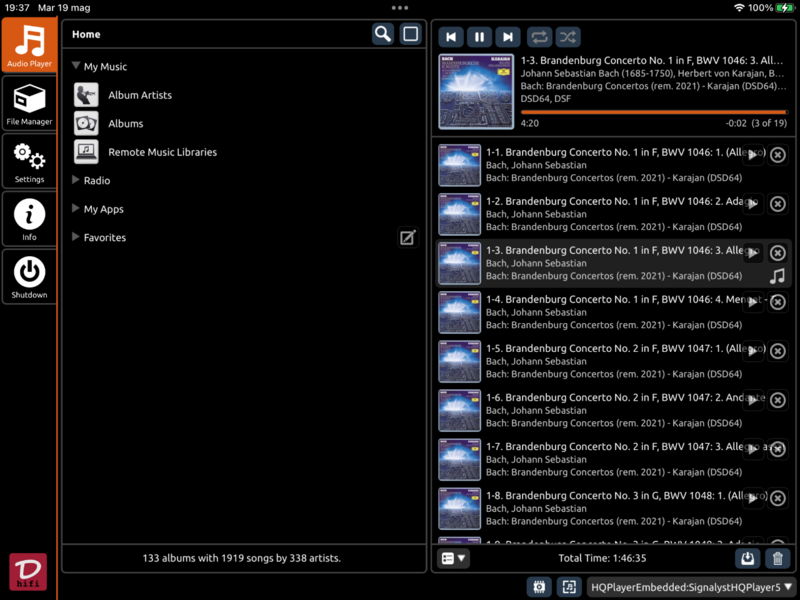Image resolution: width=800 pixels, height=600 pixels.
Task: Remove track 1-5 from the queue
Action: 778,351
